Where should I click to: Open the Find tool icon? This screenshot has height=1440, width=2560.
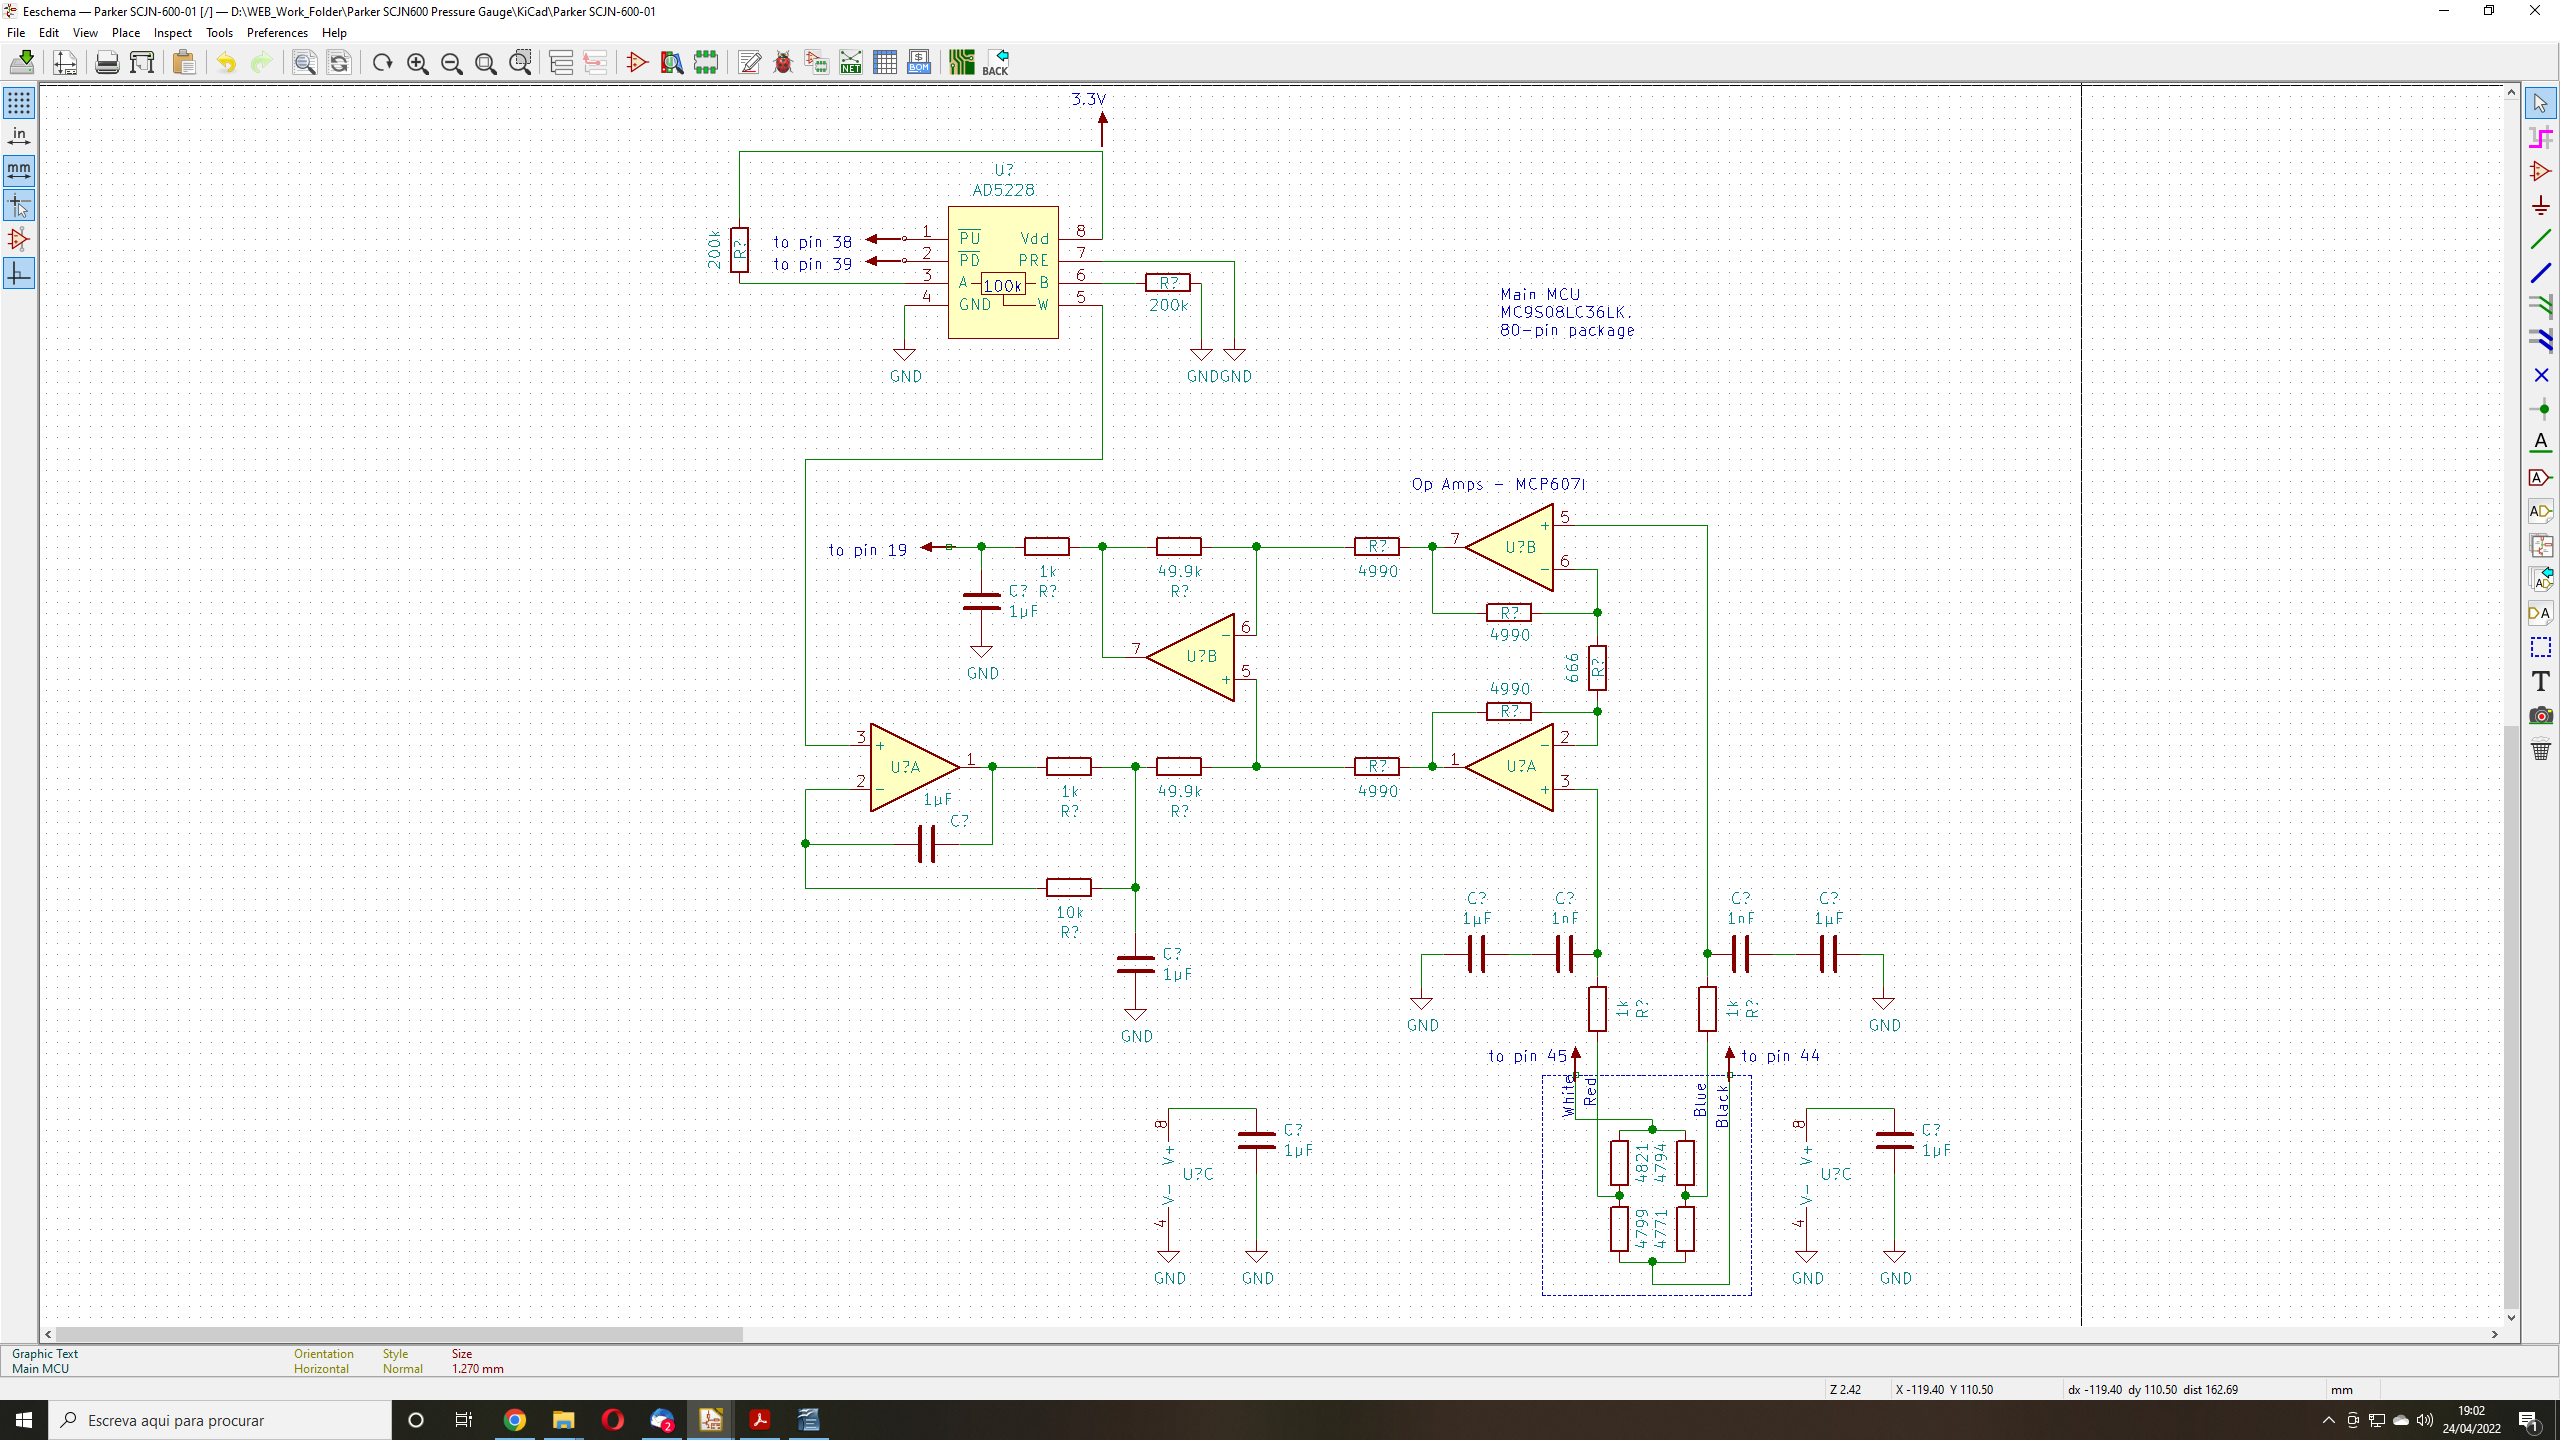pos(304,62)
